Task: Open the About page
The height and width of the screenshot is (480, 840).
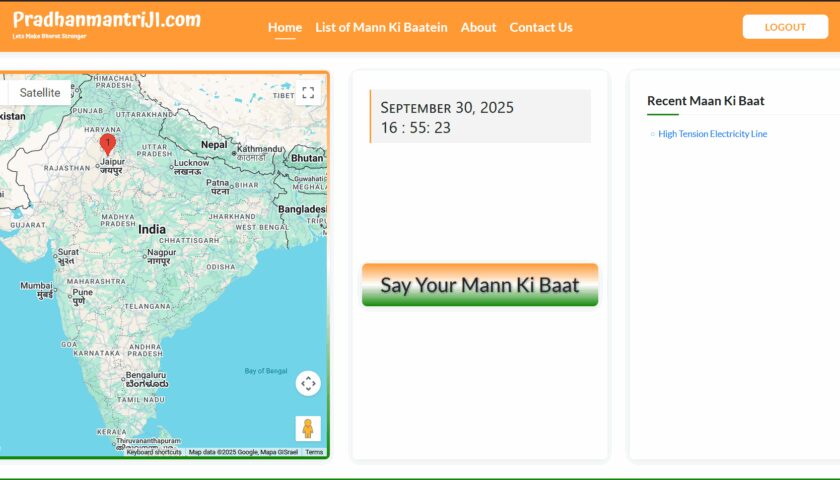Action: (x=478, y=27)
